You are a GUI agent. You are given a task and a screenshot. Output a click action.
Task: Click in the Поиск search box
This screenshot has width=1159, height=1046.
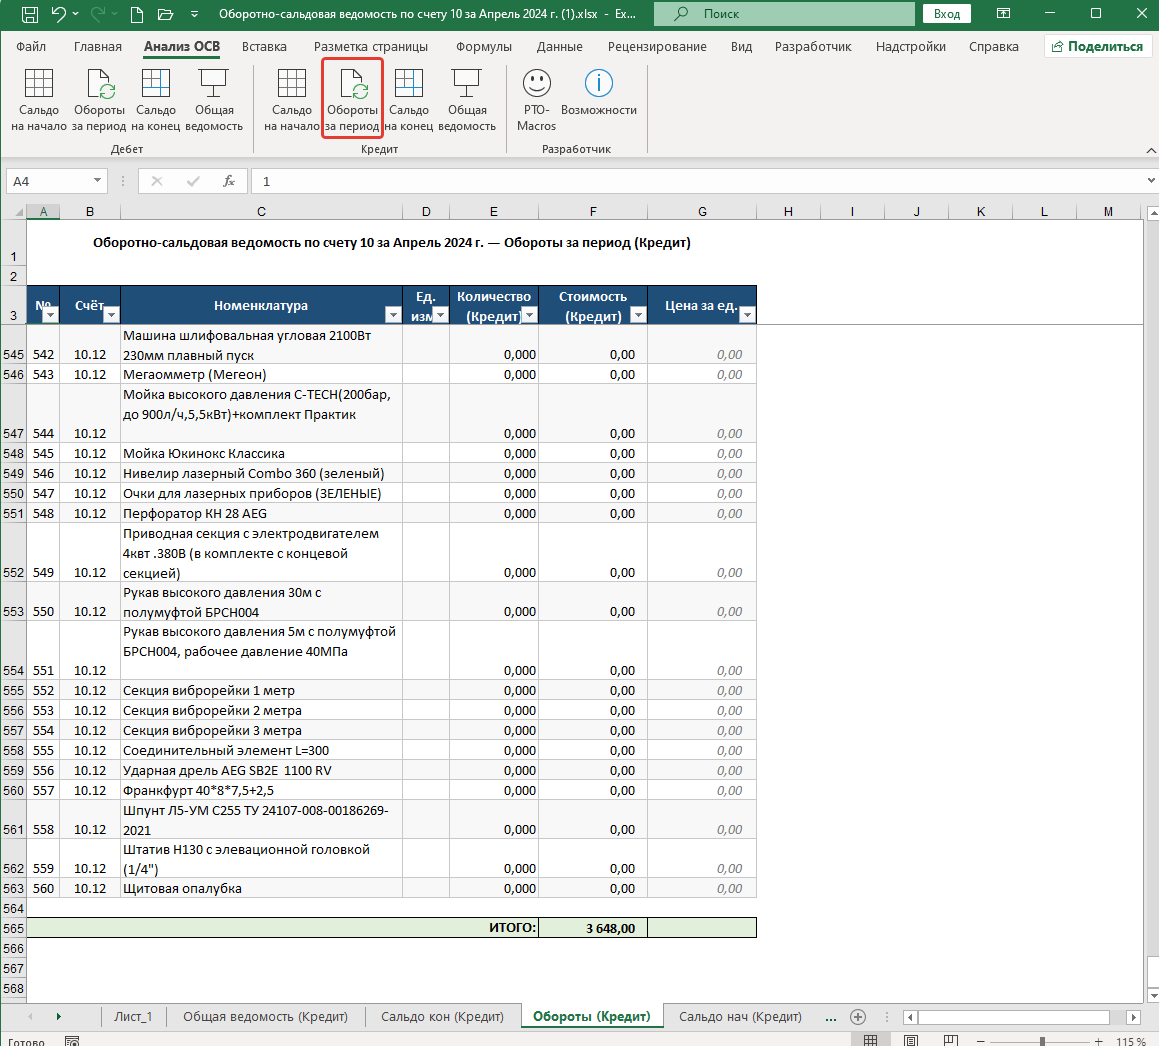784,13
